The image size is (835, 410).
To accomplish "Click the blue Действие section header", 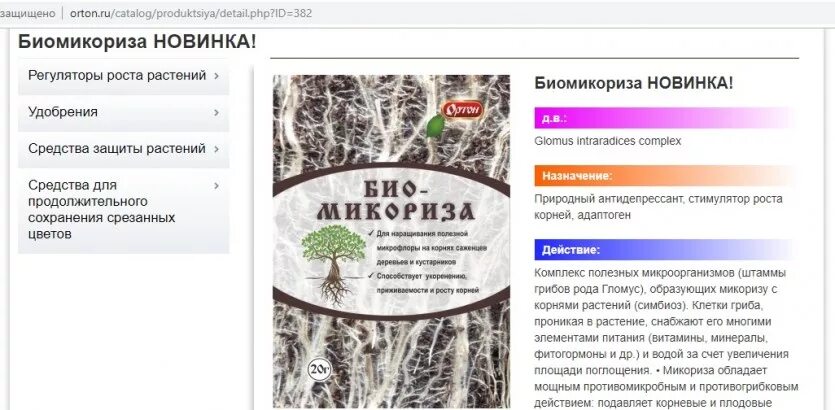I will pyautogui.click(x=666, y=250).
